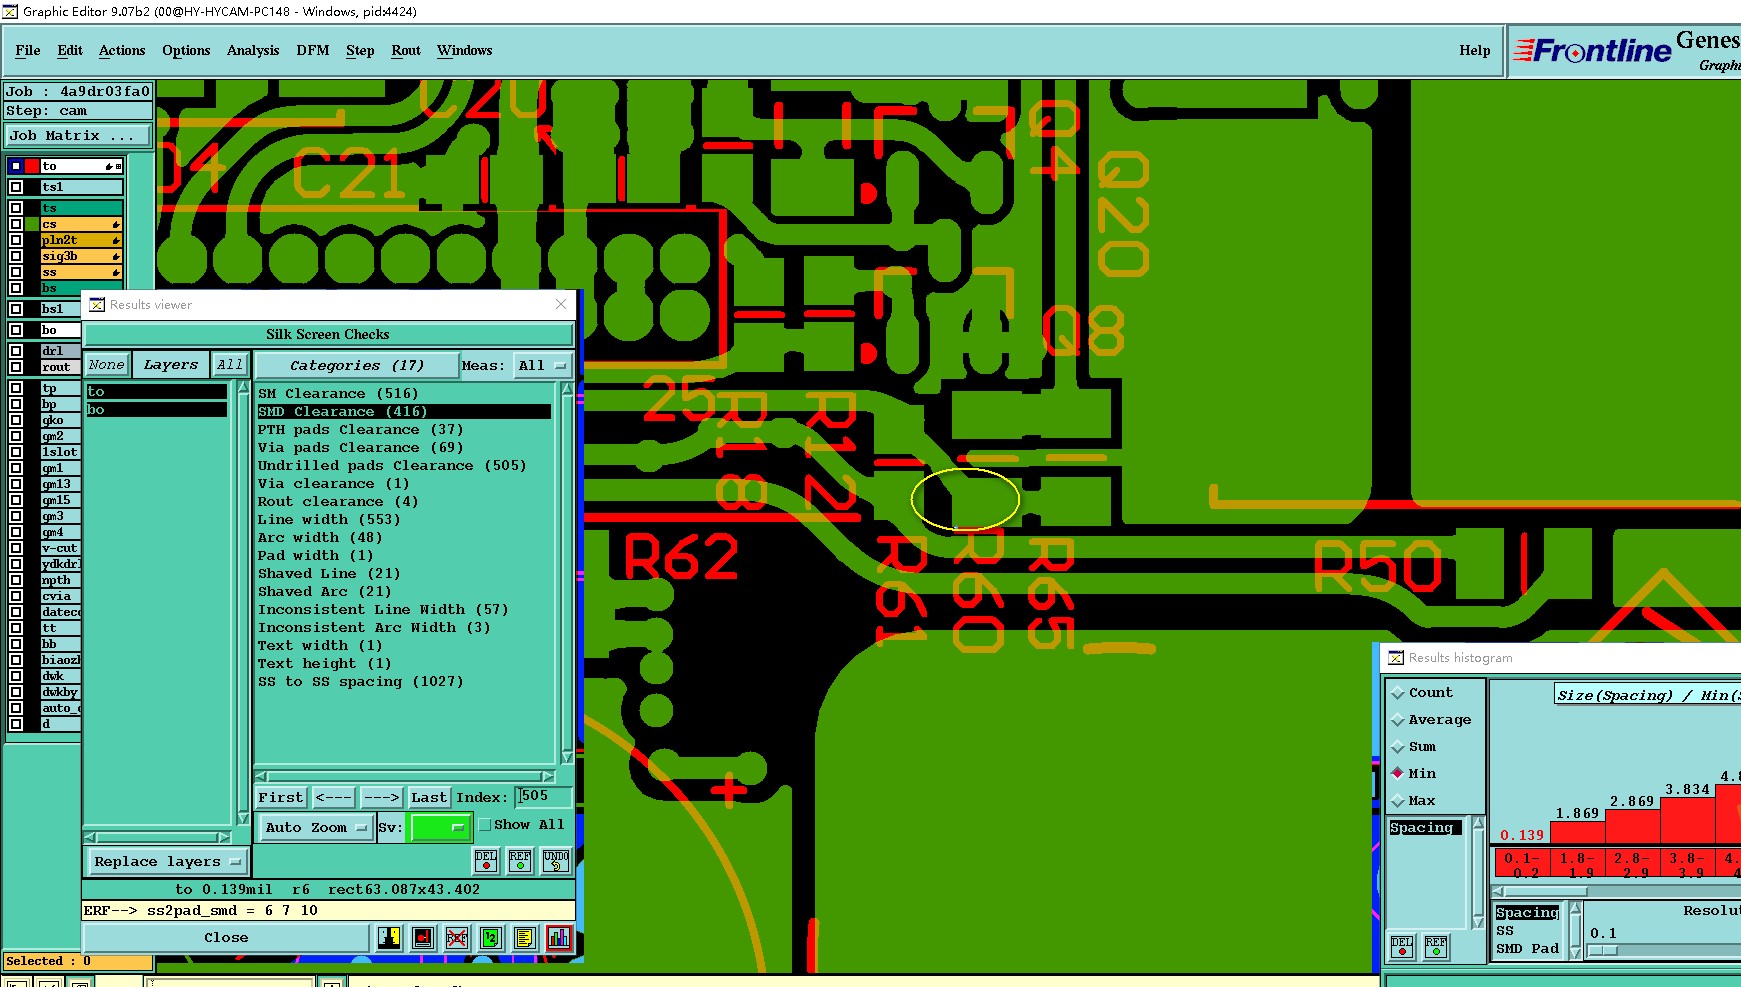
Task: Click the Results histogram window icon
Action: click(1396, 658)
